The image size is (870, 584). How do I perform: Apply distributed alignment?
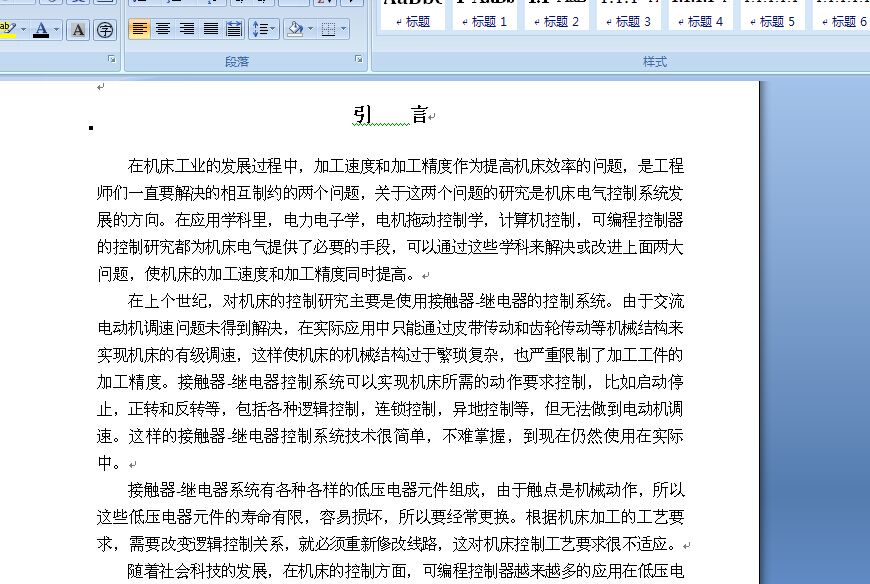click(x=234, y=29)
